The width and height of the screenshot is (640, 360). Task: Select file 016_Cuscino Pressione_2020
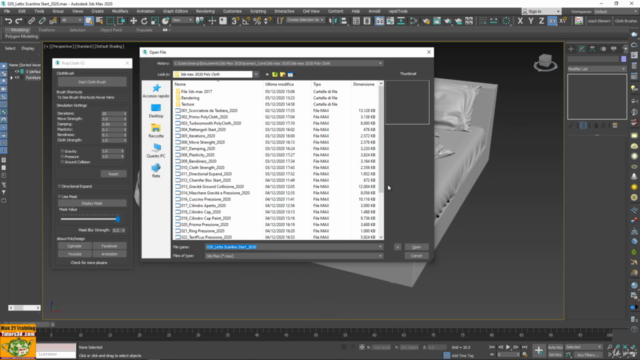206,199
